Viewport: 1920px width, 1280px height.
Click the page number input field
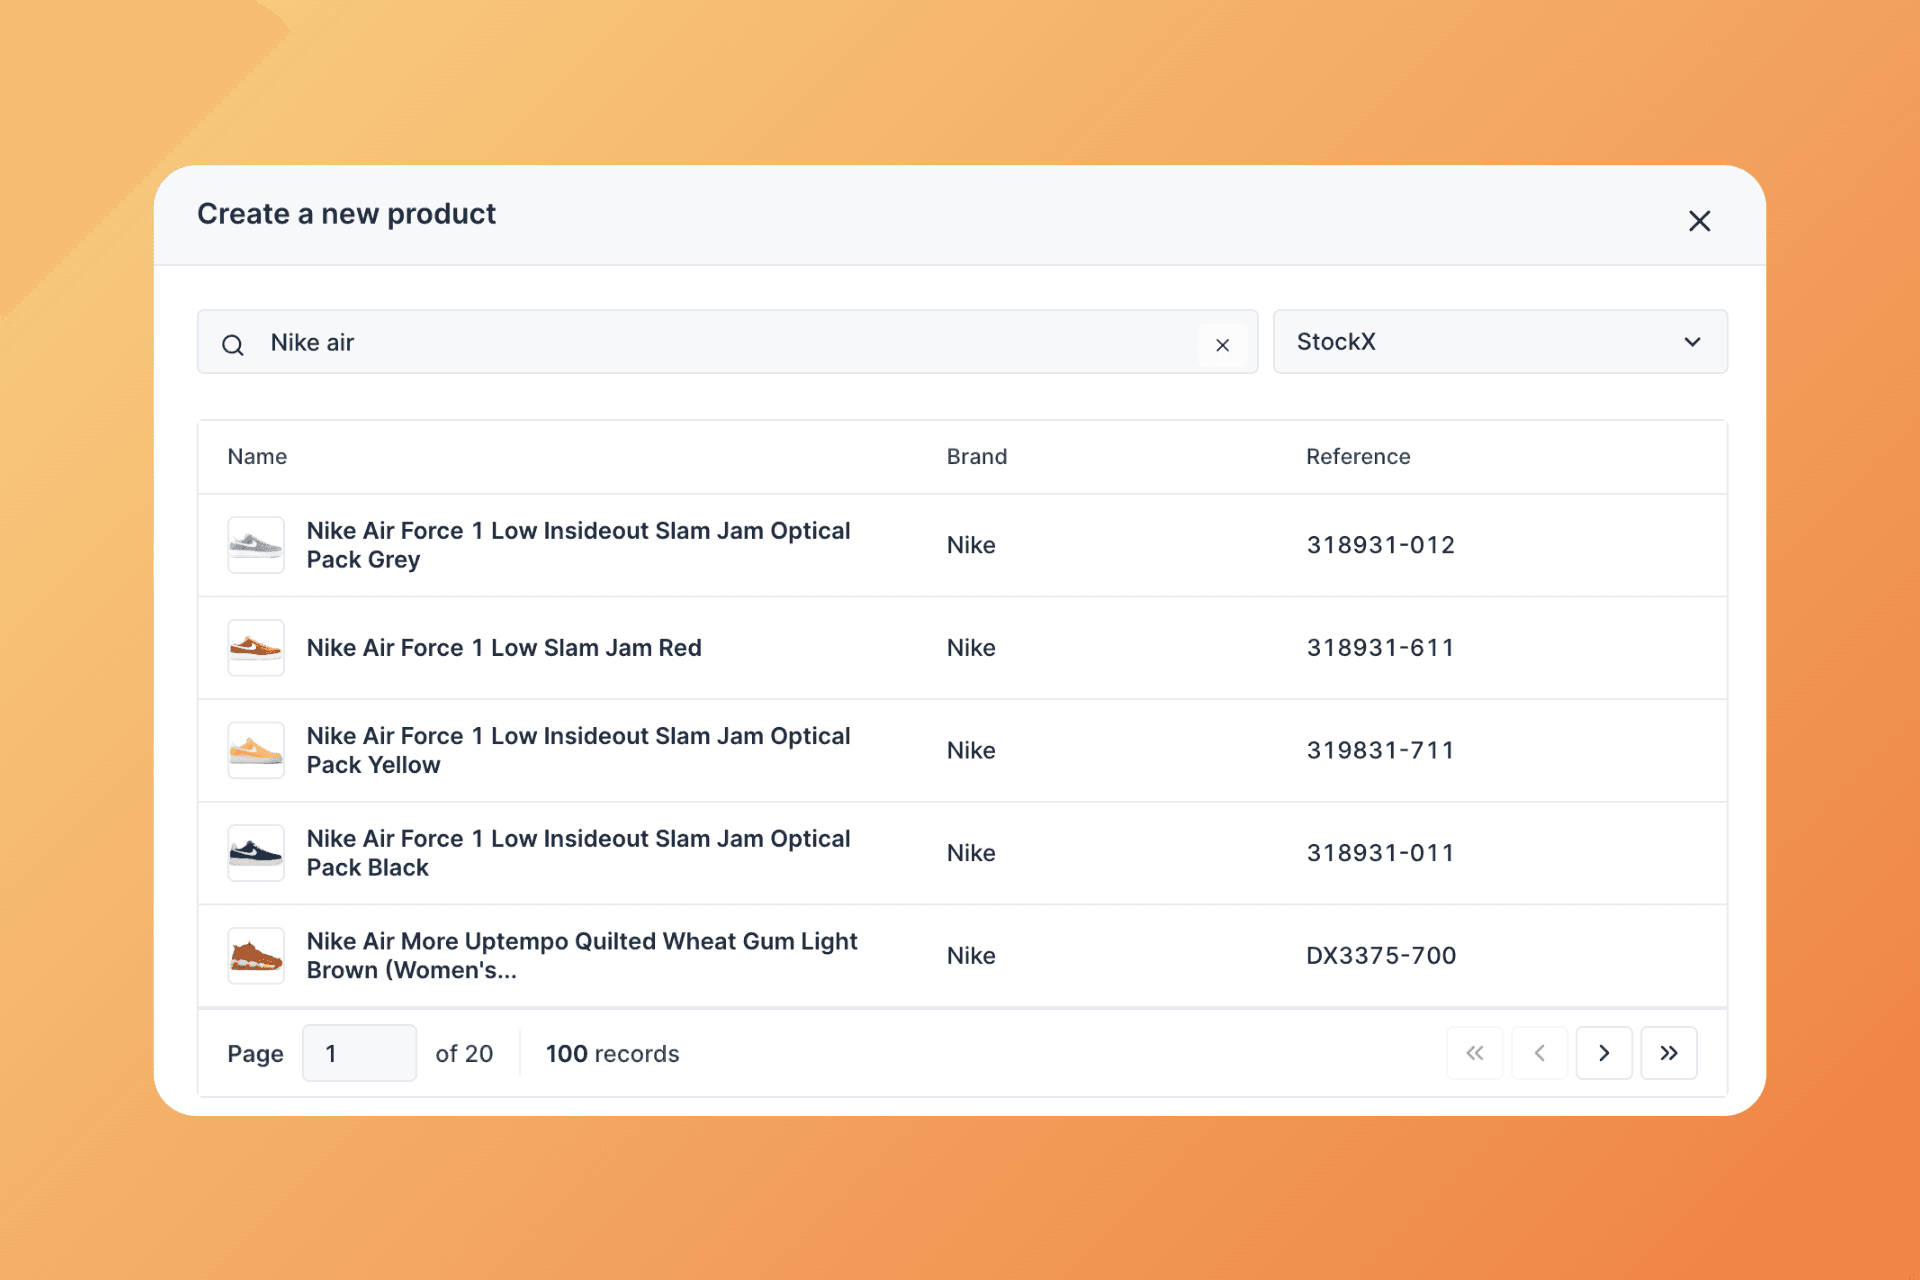pos(359,1053)
